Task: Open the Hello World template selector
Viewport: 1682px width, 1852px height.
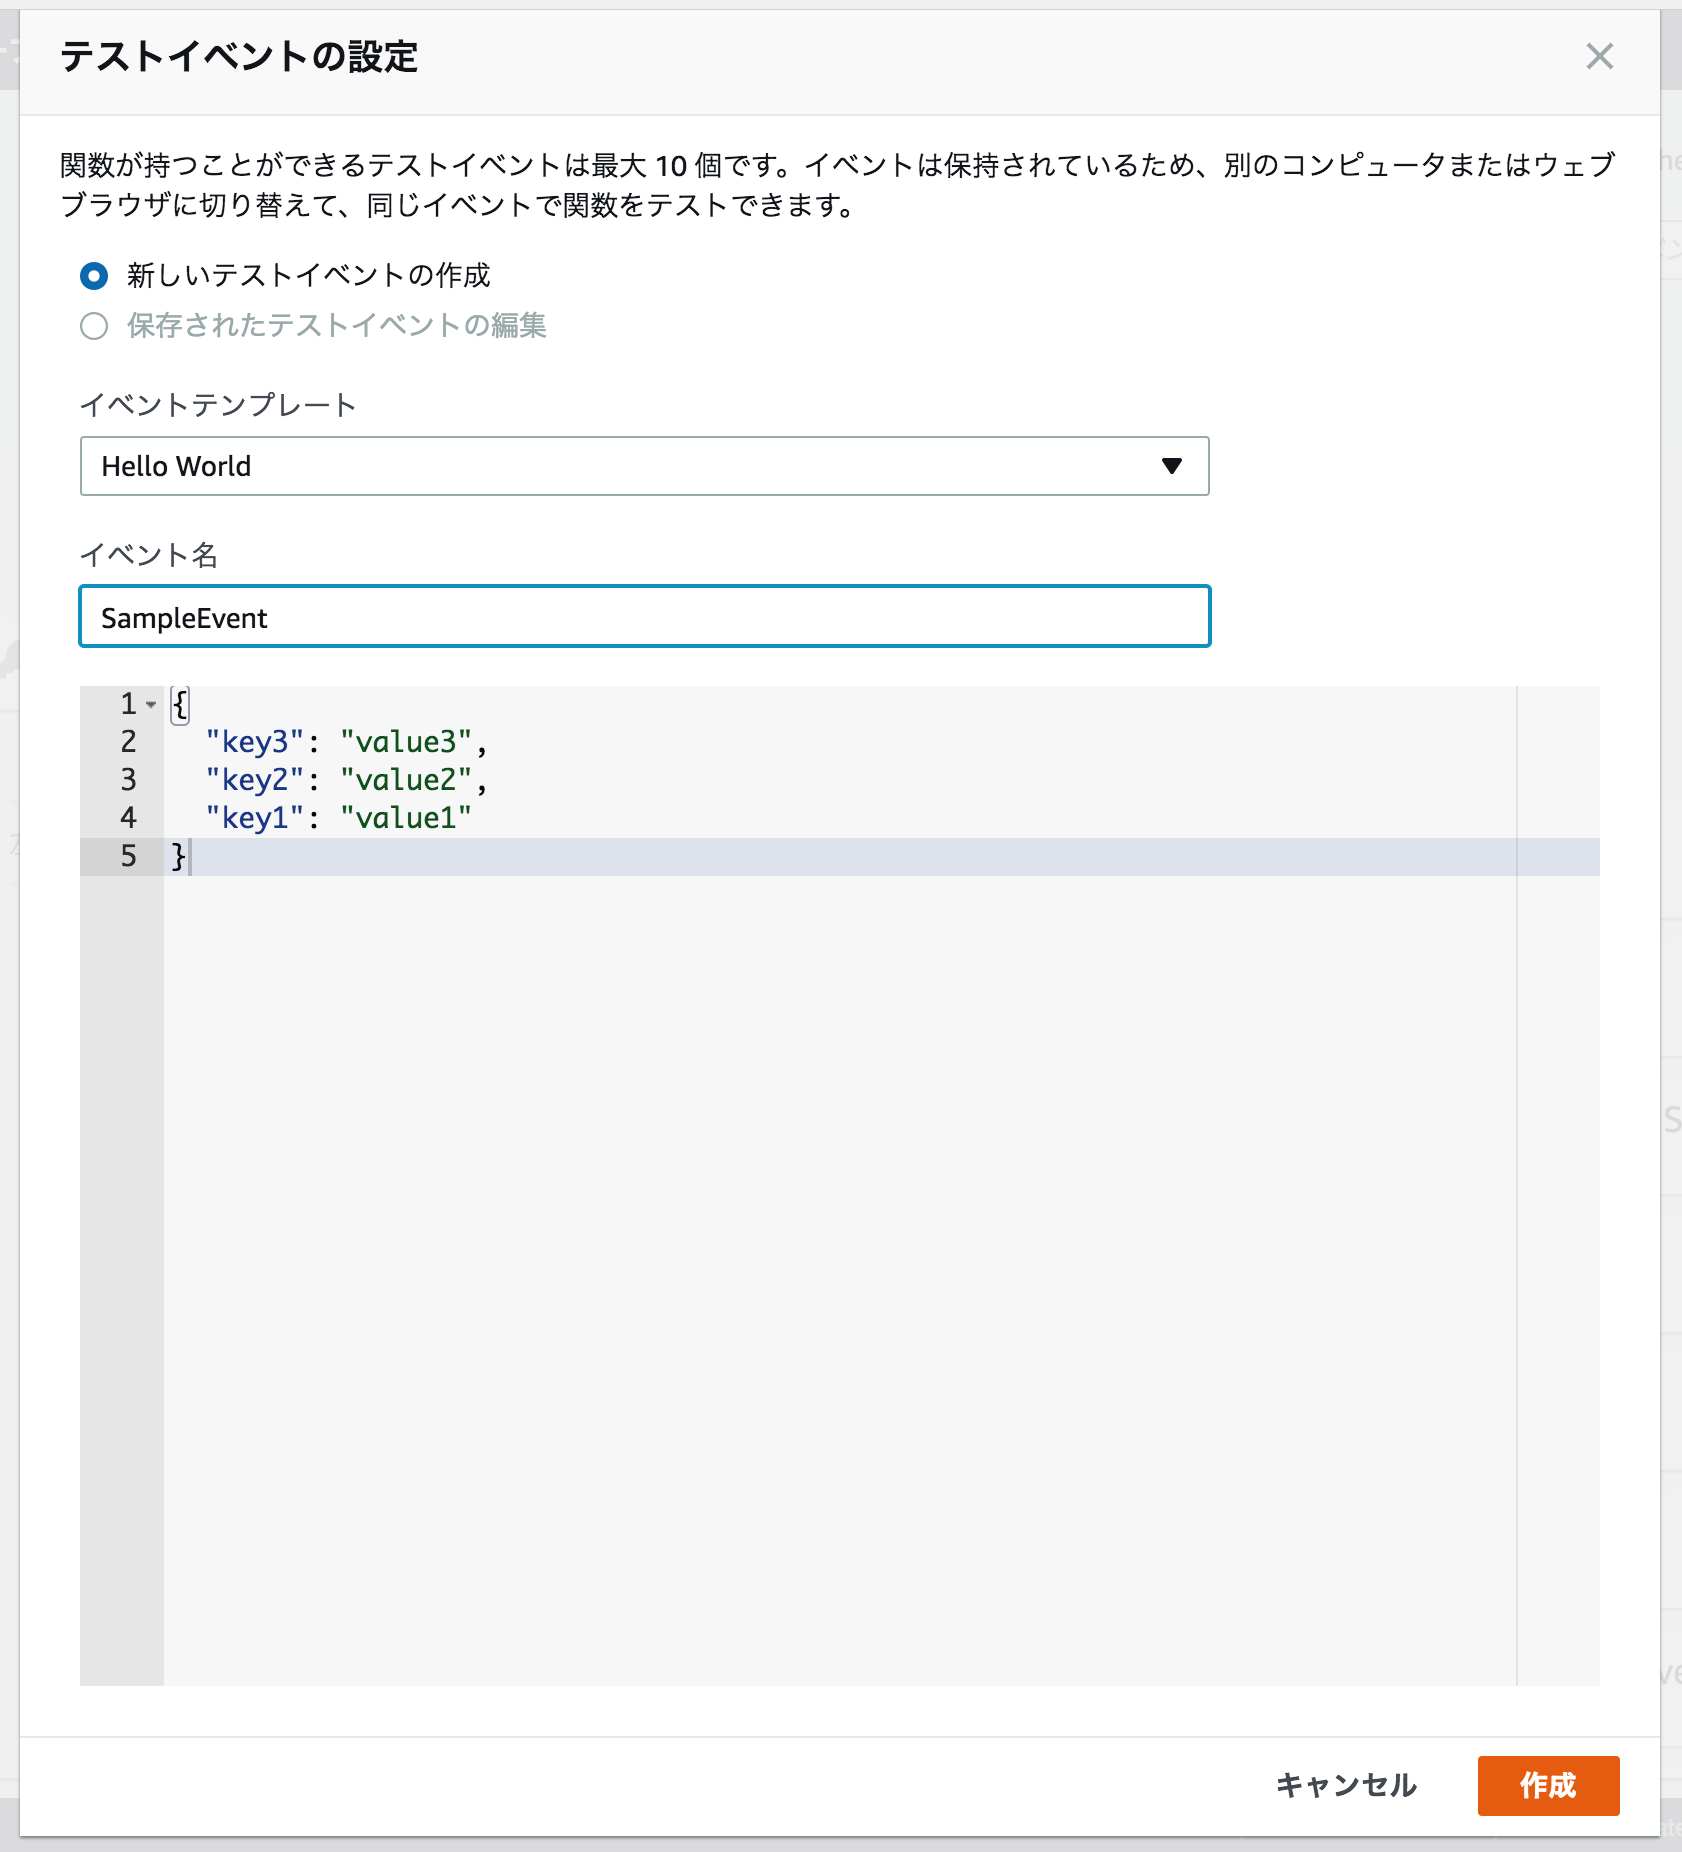Action: pos(645,466)
